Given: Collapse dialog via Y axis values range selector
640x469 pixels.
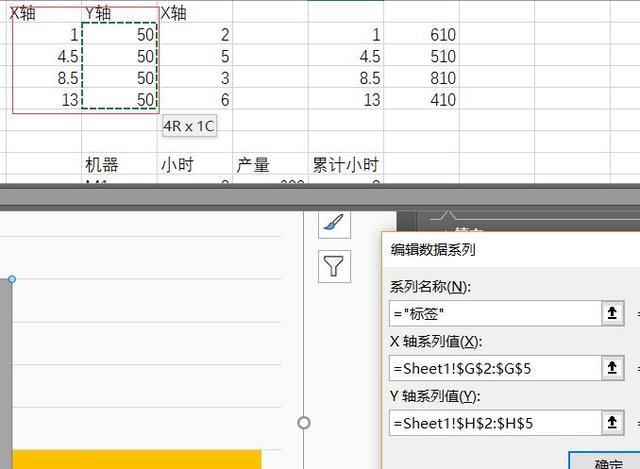Looking at the screenshot, I should pos(612,423).
